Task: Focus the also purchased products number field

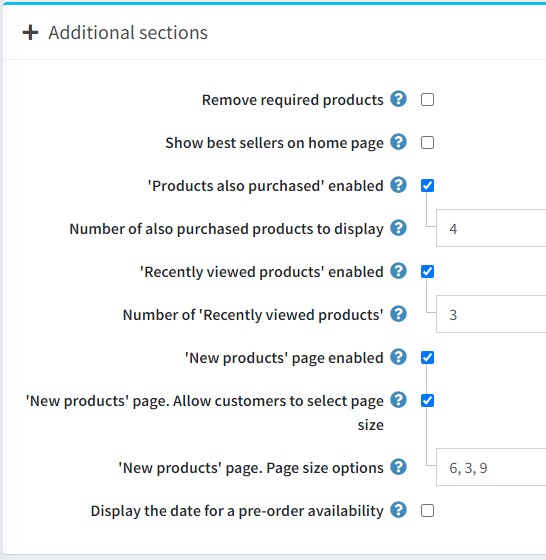Action: click(491, 228)
